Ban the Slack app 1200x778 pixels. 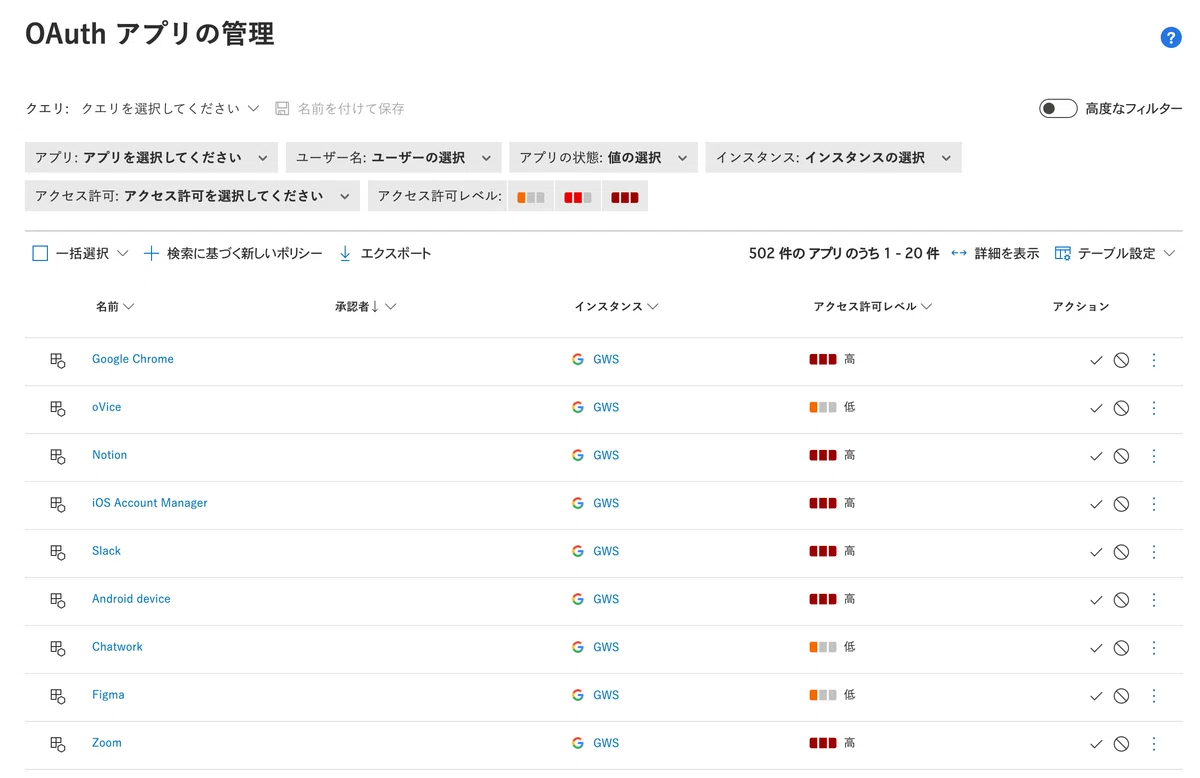1121,552
